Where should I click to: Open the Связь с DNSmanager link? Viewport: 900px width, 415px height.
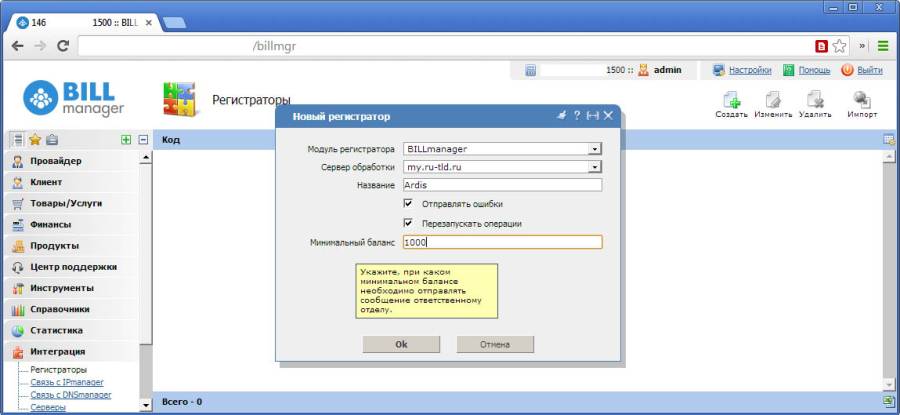pyautogui.click(x=71, y=395)
